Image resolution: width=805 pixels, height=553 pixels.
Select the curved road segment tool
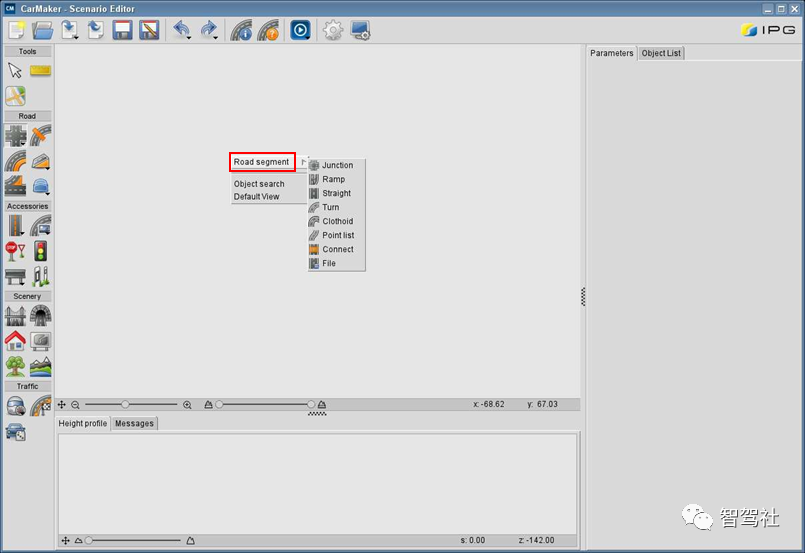pos(15,161)
